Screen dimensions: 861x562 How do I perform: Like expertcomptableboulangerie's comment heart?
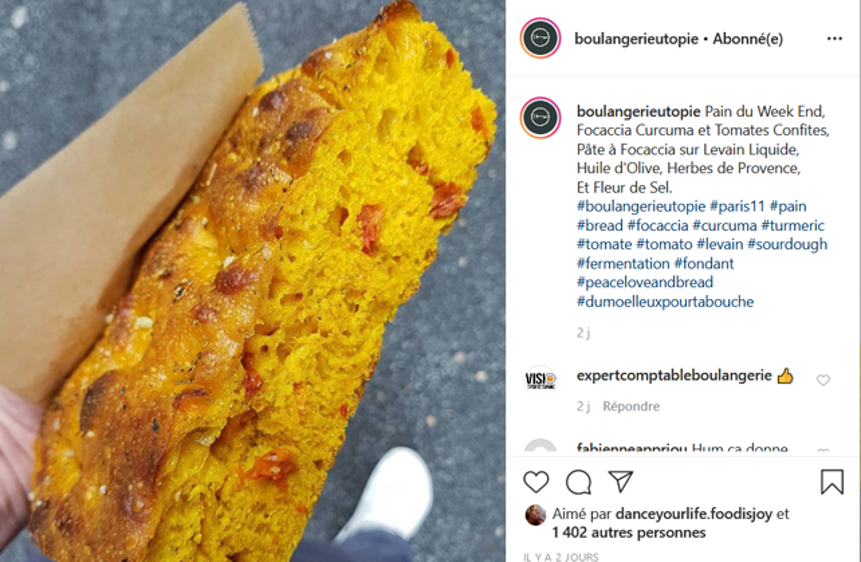click(823, 380)
